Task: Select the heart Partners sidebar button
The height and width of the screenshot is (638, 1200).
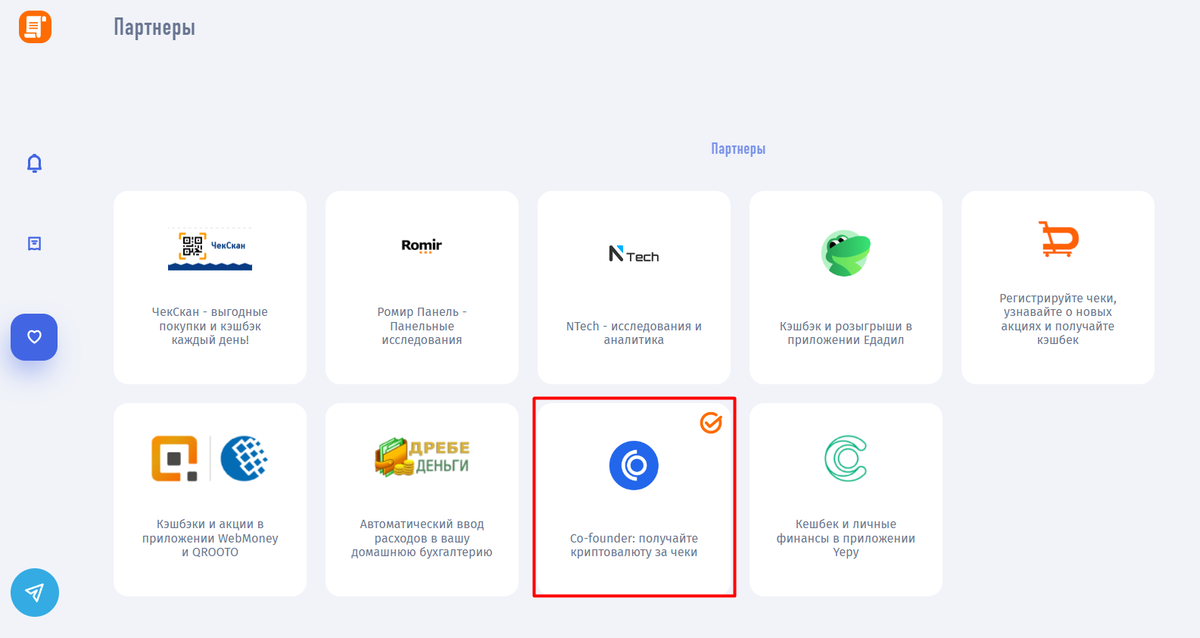Action: (34, 337)
